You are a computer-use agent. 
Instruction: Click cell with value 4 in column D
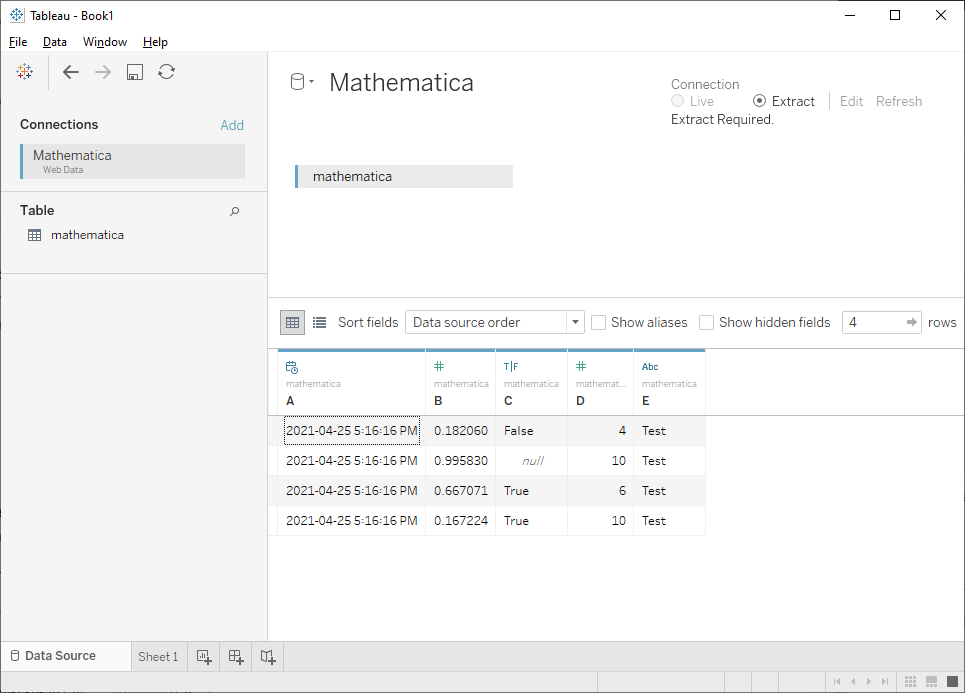click(x=601, y=431)
